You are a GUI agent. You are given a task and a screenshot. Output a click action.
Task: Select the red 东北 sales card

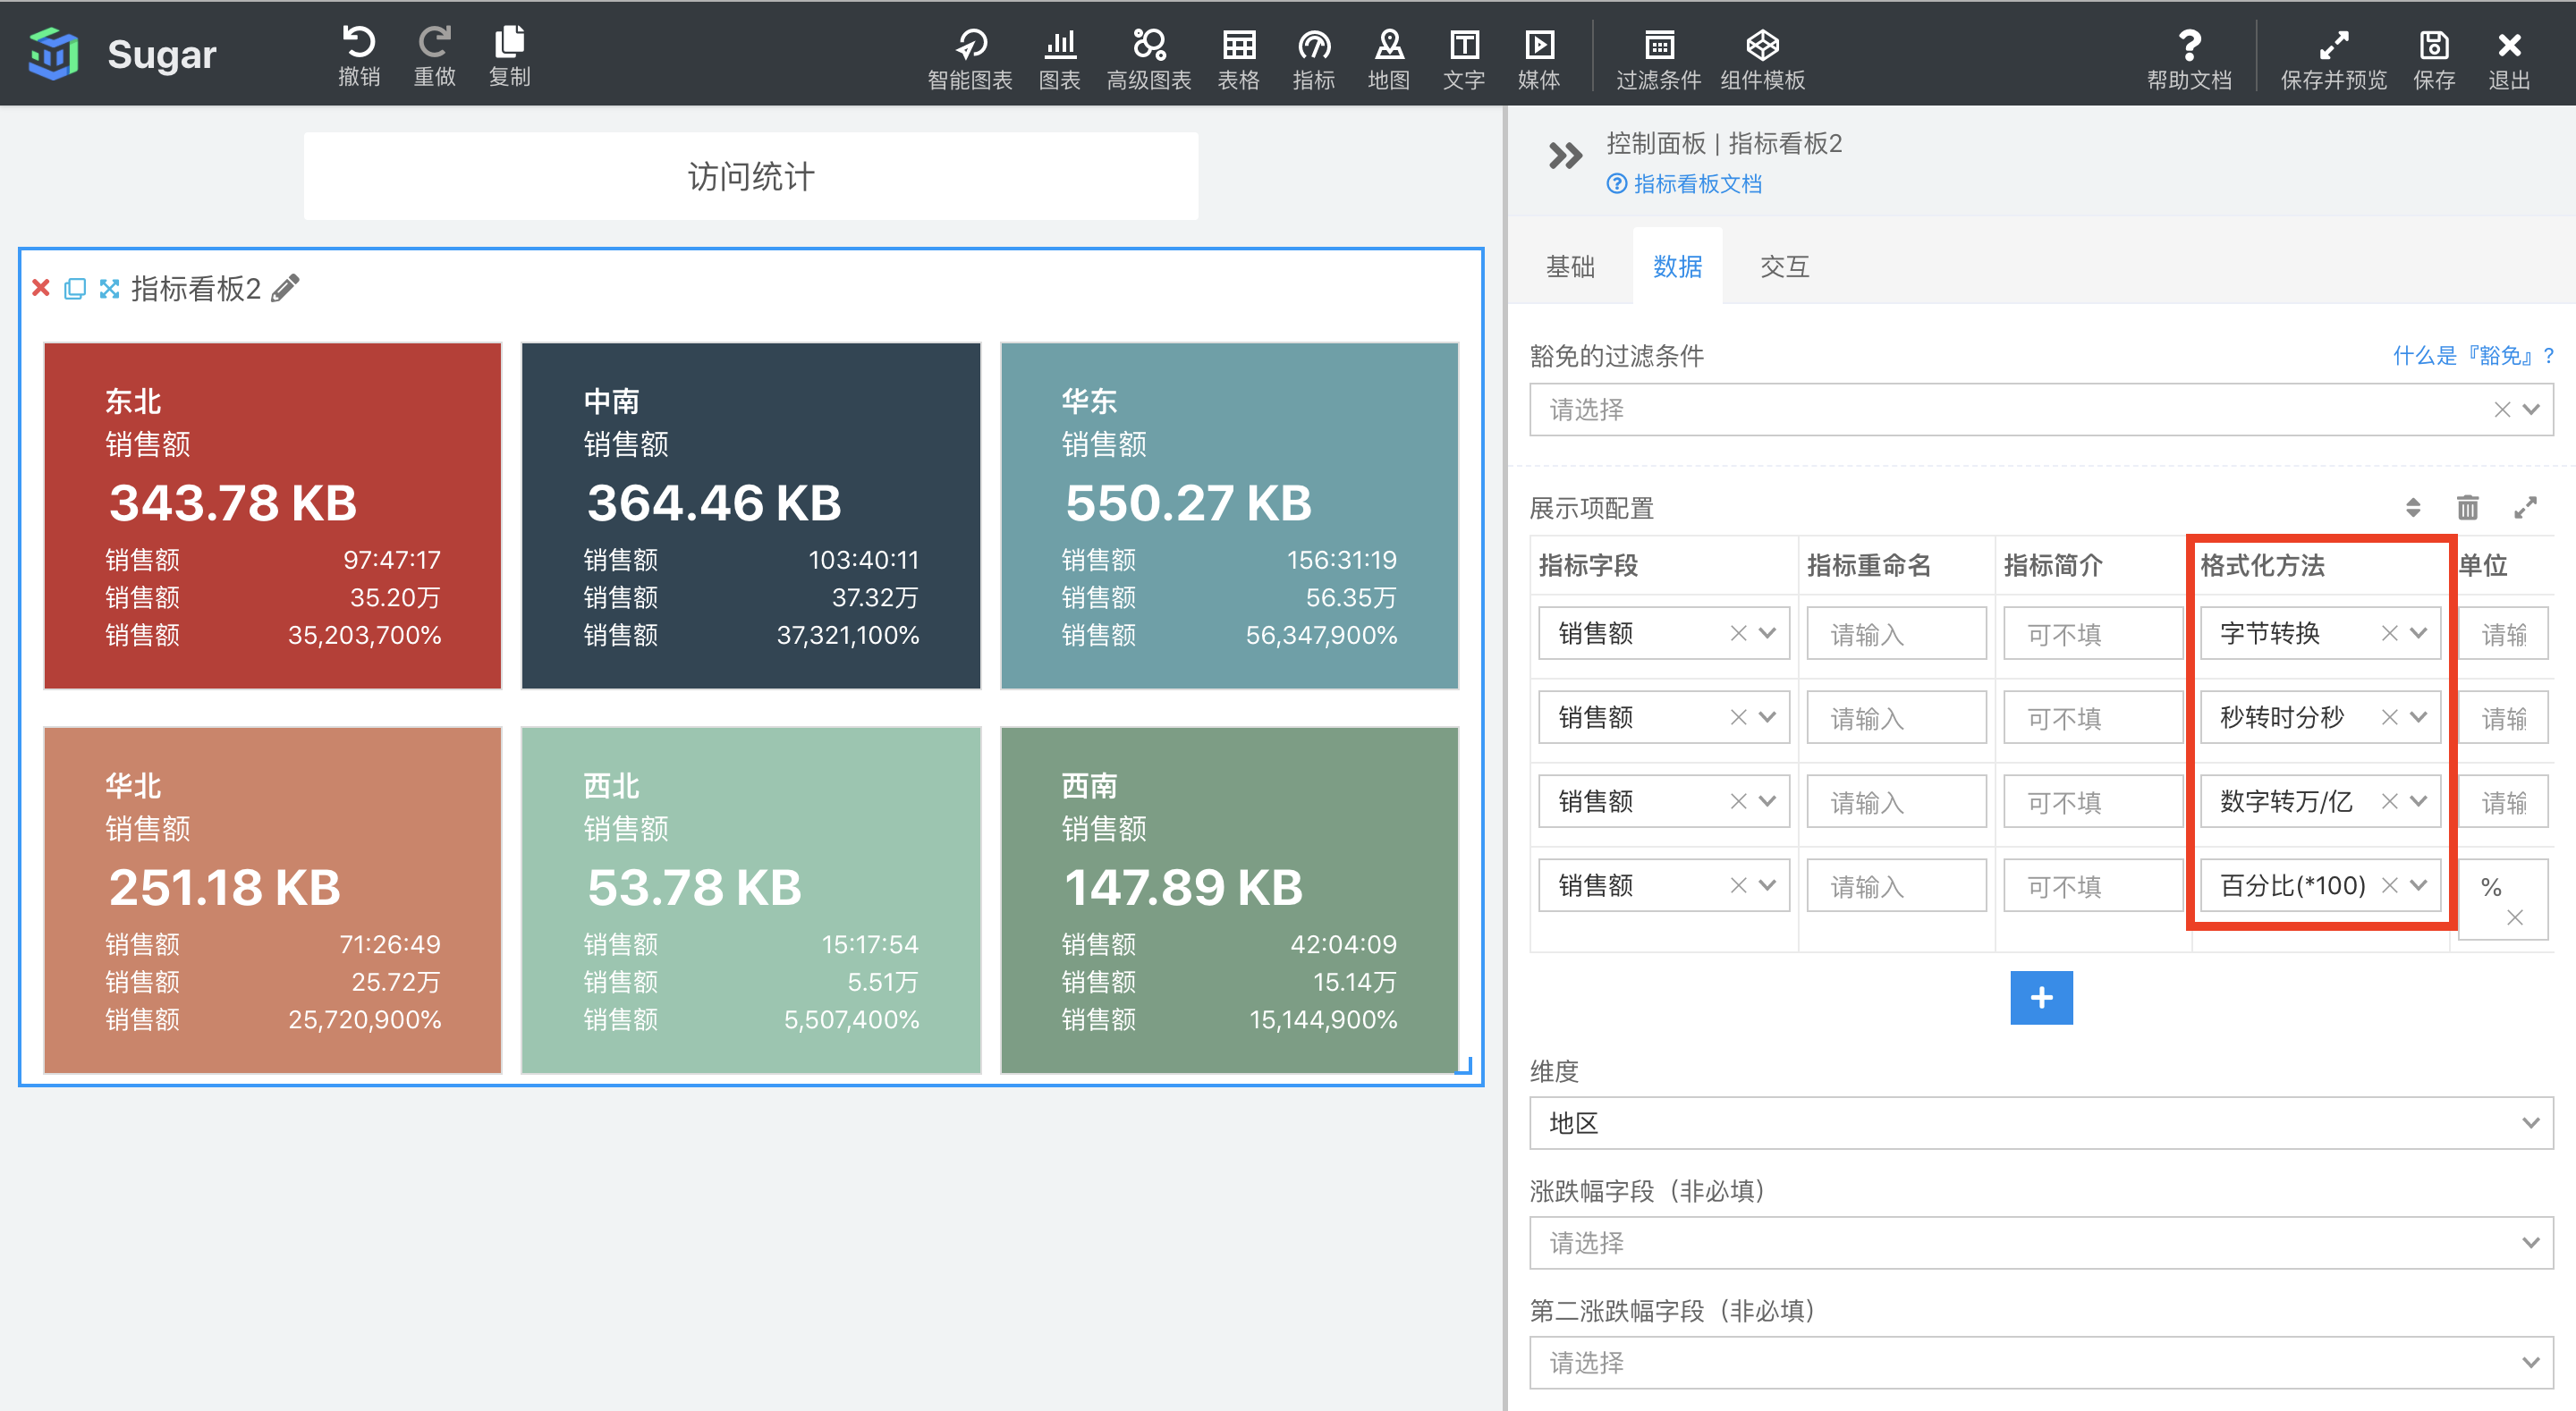click(272, 516)
